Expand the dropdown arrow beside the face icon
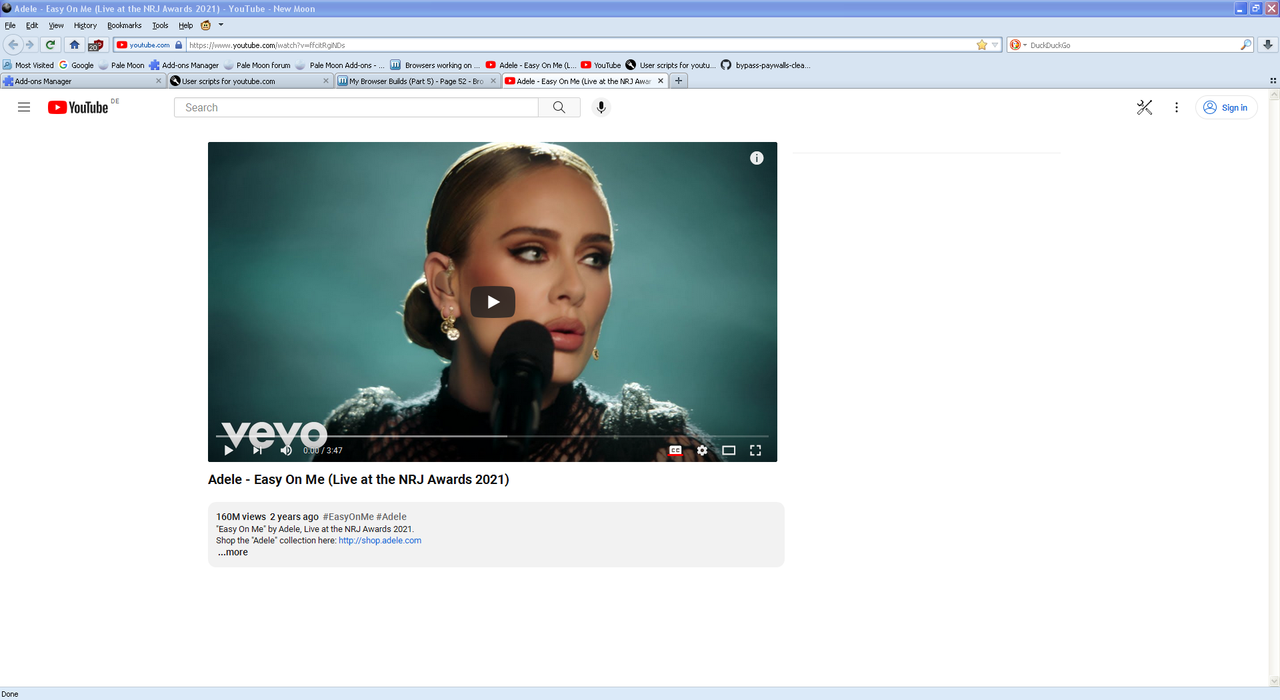 pyautogui.click(x=221, y=25)
